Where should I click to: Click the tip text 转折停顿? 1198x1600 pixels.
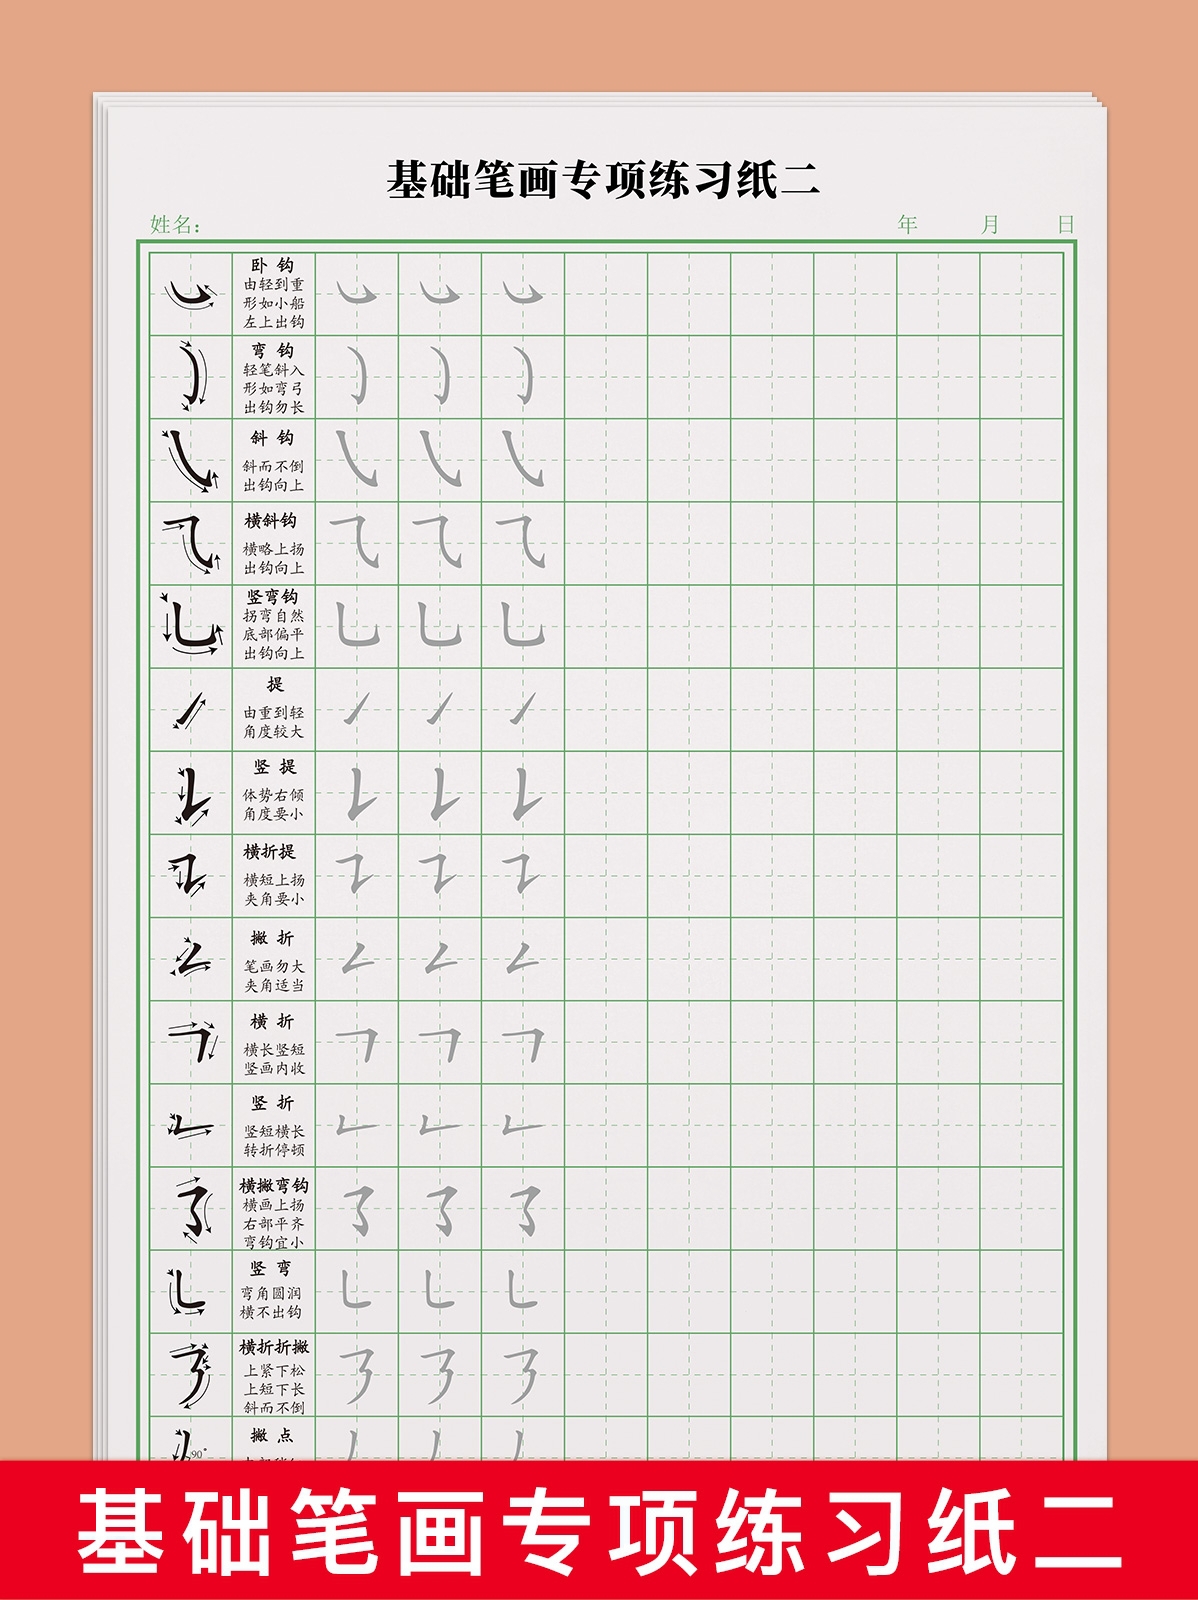click(x=274, y=1151)
